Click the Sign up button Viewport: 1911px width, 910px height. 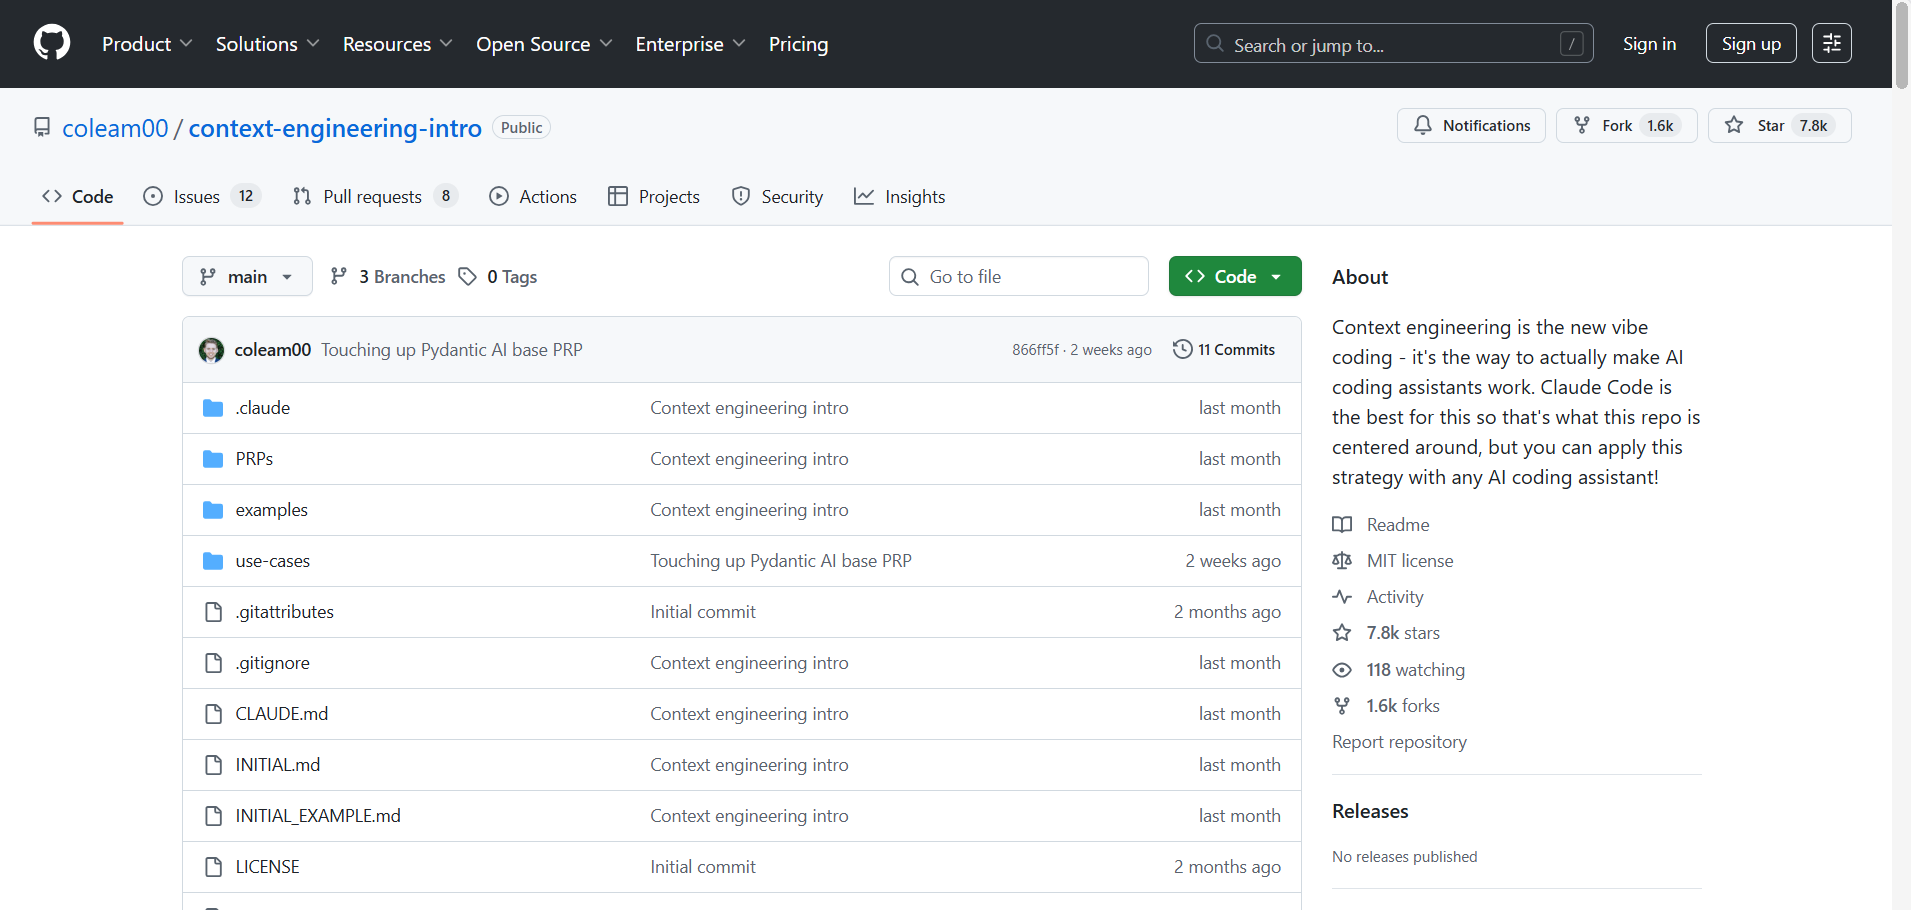[1751, 44]
